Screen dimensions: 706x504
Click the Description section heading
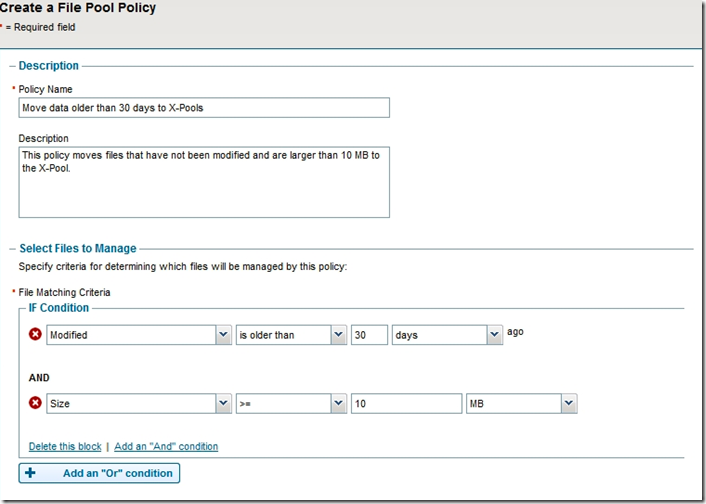[49, 66]
